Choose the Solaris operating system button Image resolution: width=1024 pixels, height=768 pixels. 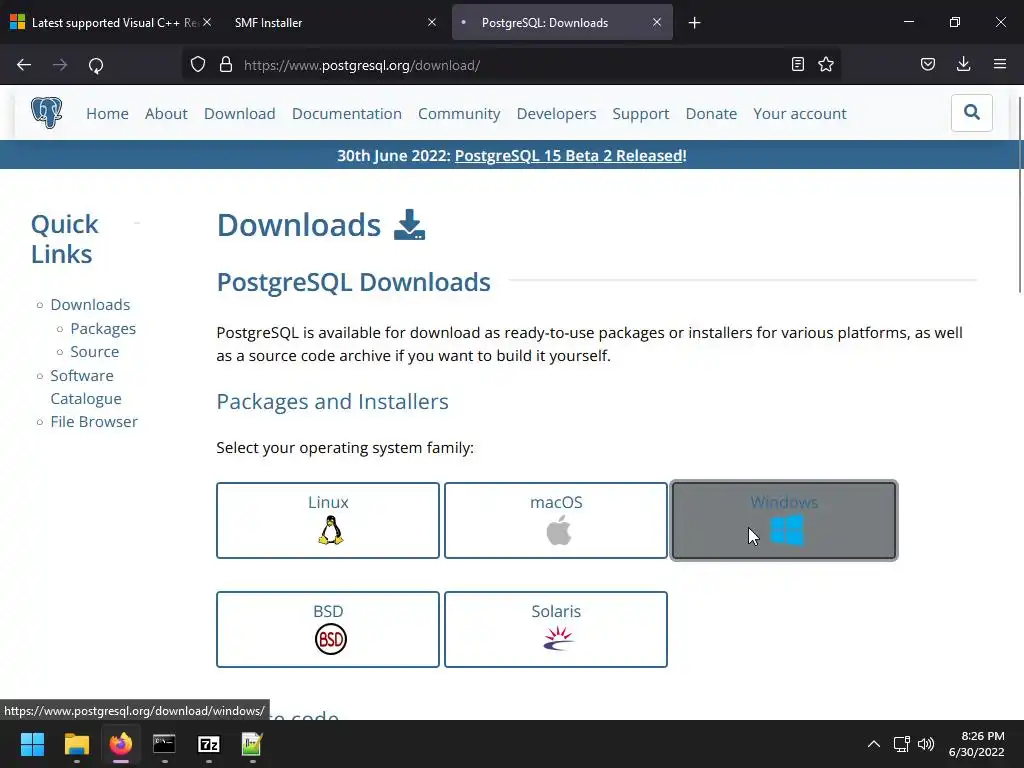[556, 630]
